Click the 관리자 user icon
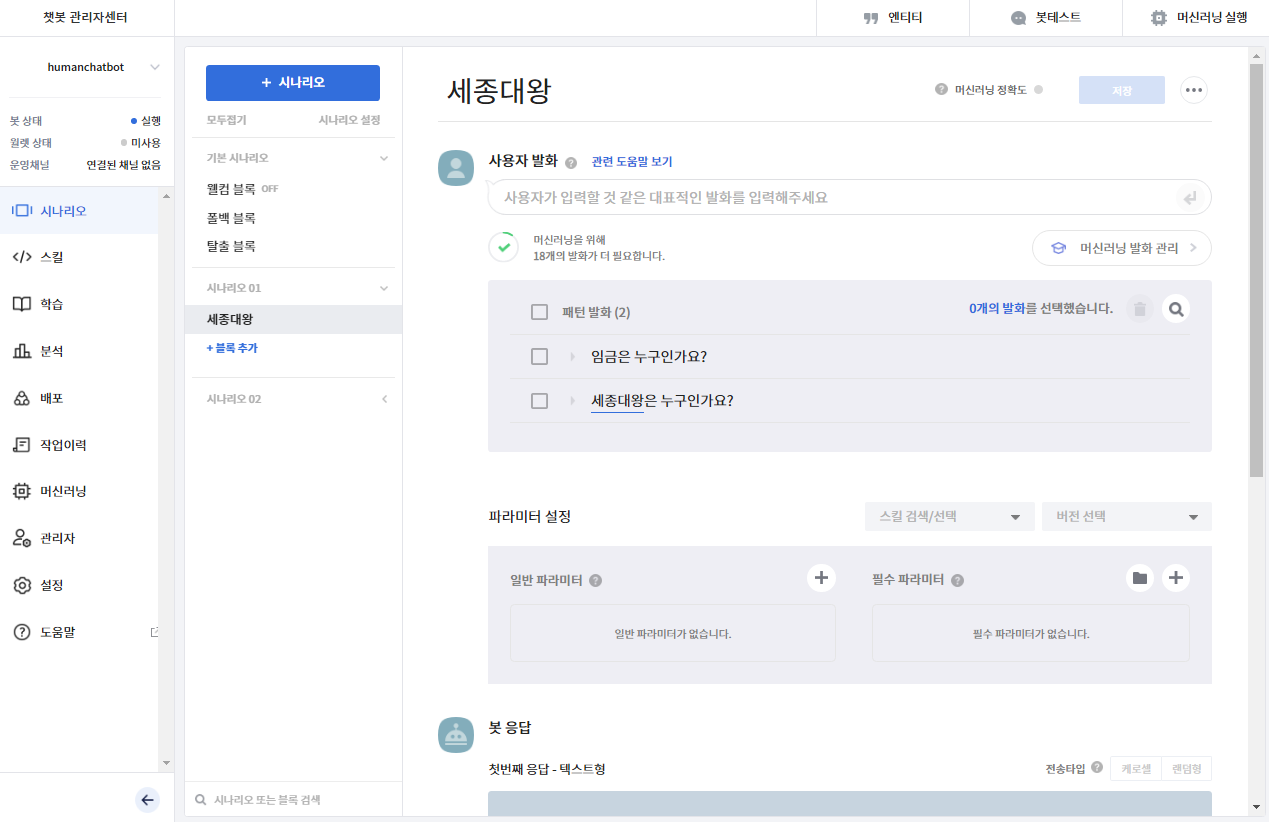 pyautogui.click(x=21, y=538)
